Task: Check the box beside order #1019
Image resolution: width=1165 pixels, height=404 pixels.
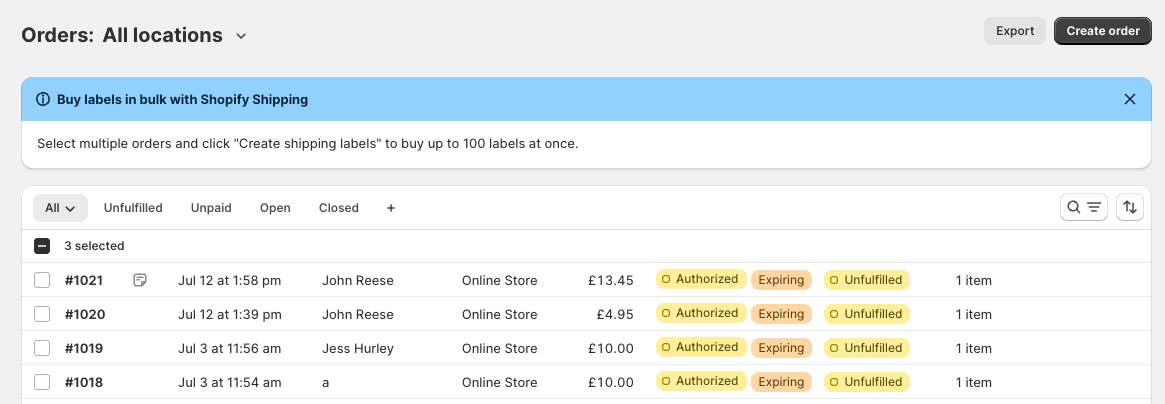Action: (x=42, y=348)
